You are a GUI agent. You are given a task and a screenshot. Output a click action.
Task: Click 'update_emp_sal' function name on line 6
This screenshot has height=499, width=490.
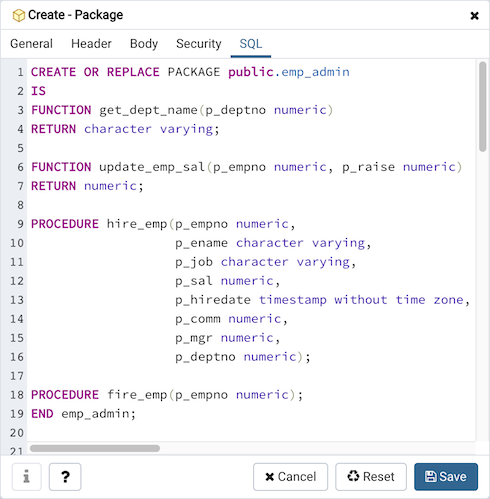pos(152,167)
